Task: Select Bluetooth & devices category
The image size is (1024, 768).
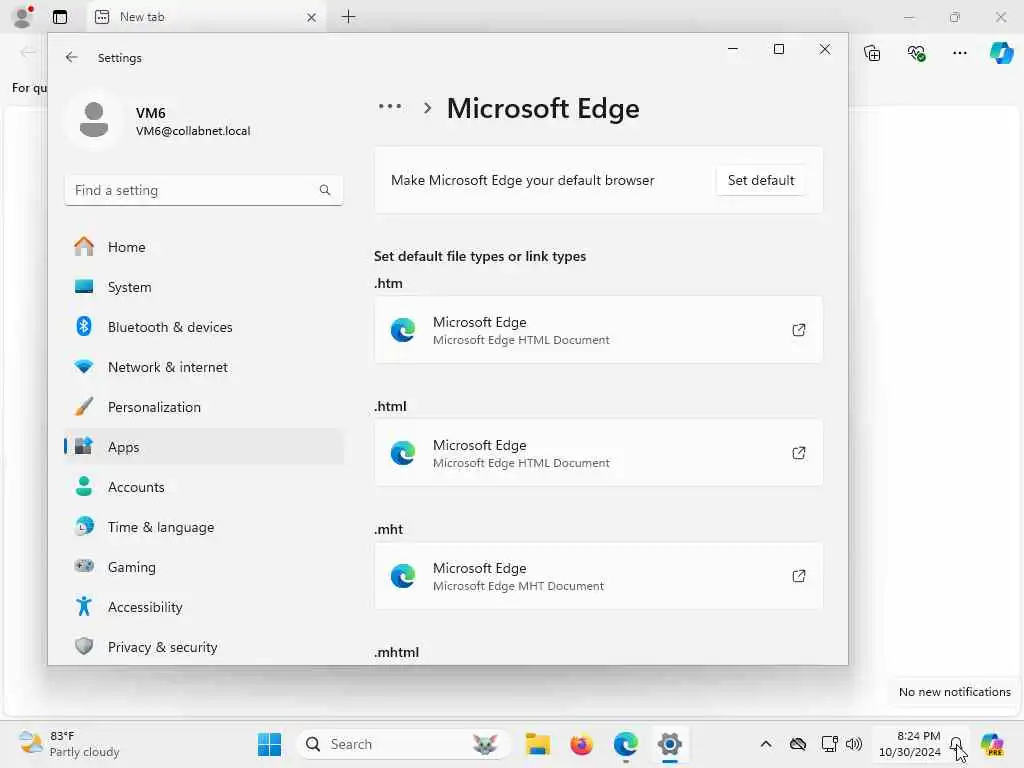Action: (x=204, y=327)
